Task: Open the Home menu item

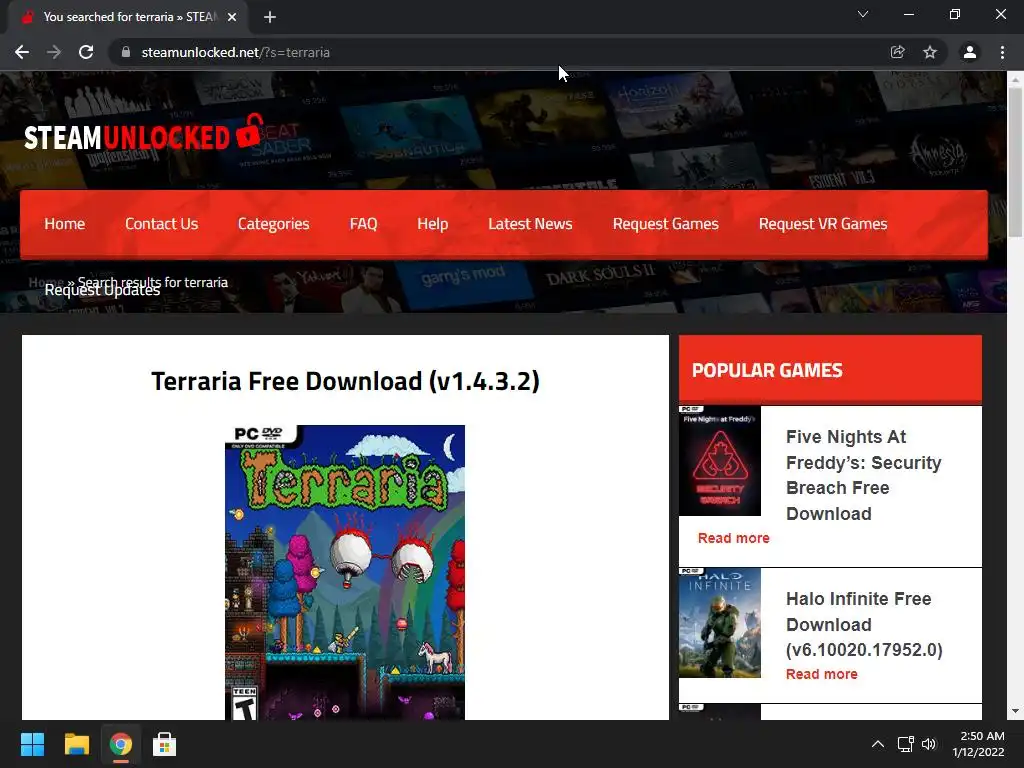Action: [65, 224]
